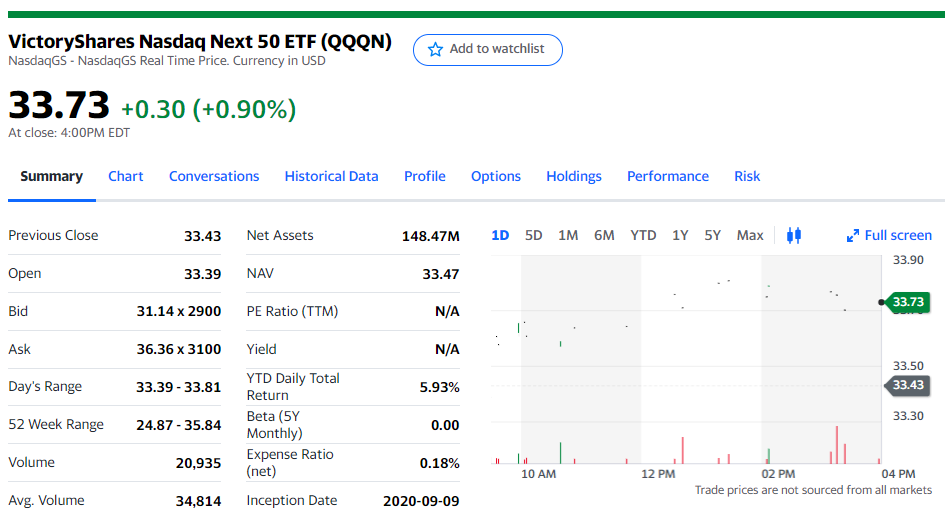Click the Inception Date value 2020-09-09
The height and width of the screenshot is (522, 945).
tap(421, 501)
